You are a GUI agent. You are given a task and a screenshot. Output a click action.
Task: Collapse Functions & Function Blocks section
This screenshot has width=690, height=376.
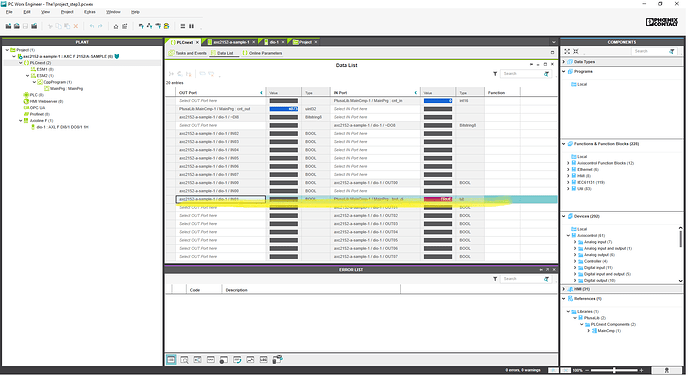(x=564, y=144)
